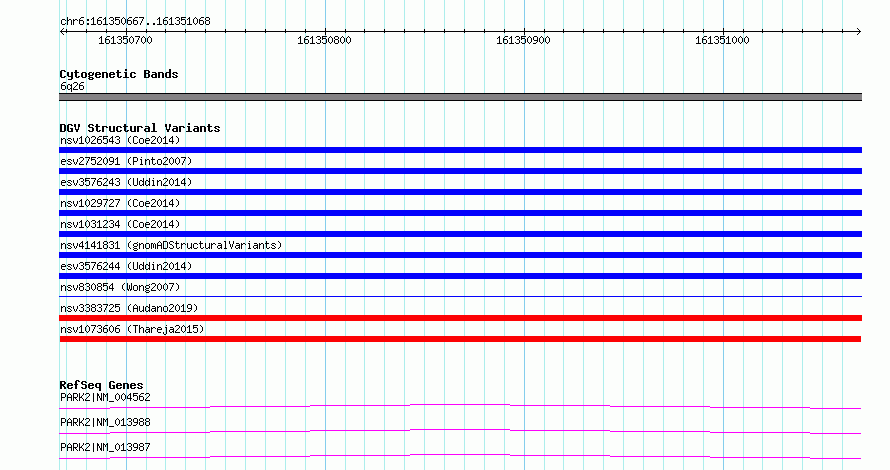
Task: Click the red bar for nsv1073606
Action: click(x=460, y=339)
